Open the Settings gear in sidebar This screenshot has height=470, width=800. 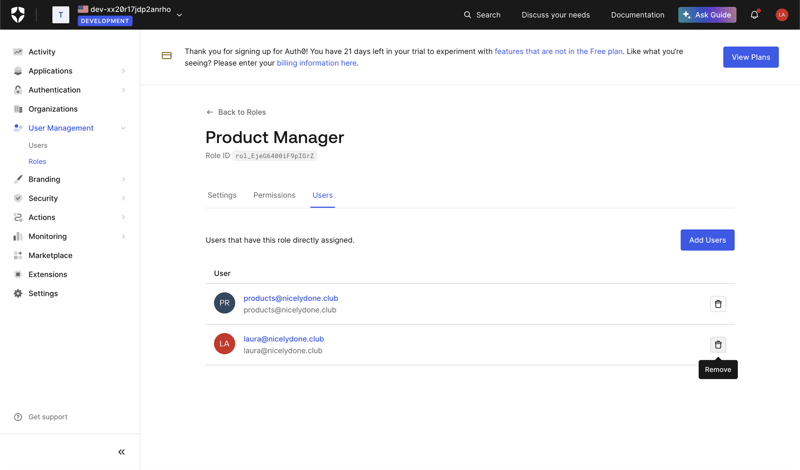click(x=18, y=293)
